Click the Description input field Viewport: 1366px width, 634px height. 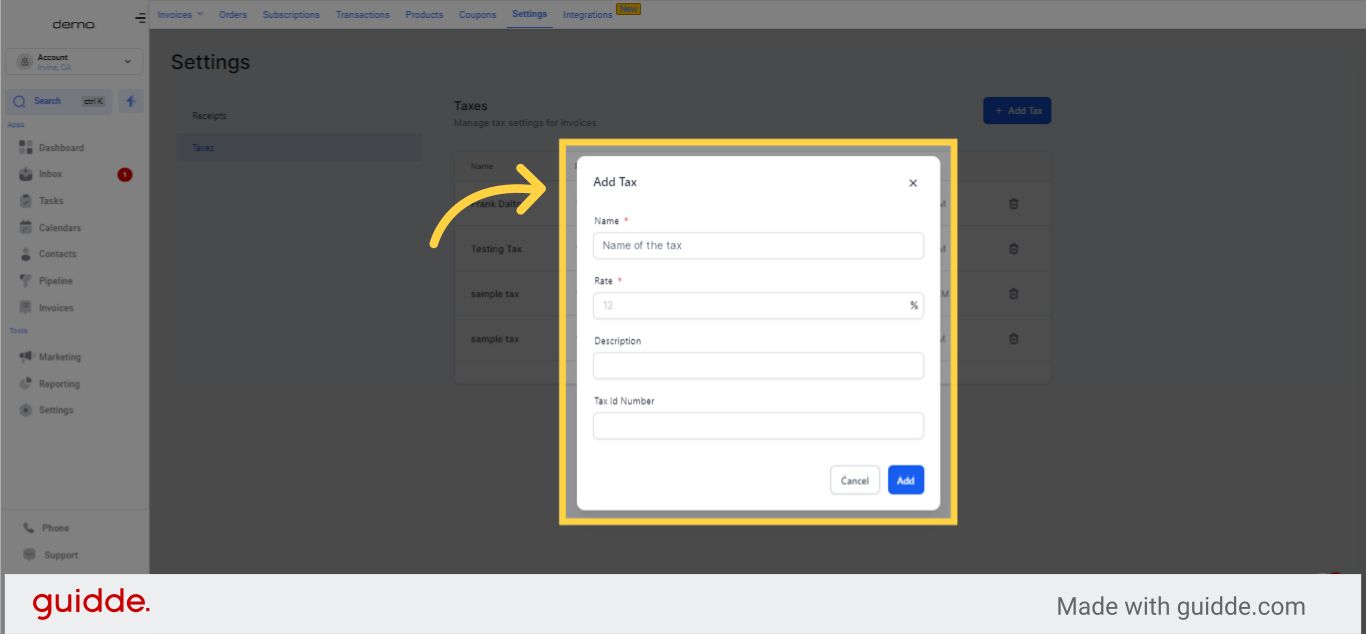pyautogui.click(x=758, y=365)
